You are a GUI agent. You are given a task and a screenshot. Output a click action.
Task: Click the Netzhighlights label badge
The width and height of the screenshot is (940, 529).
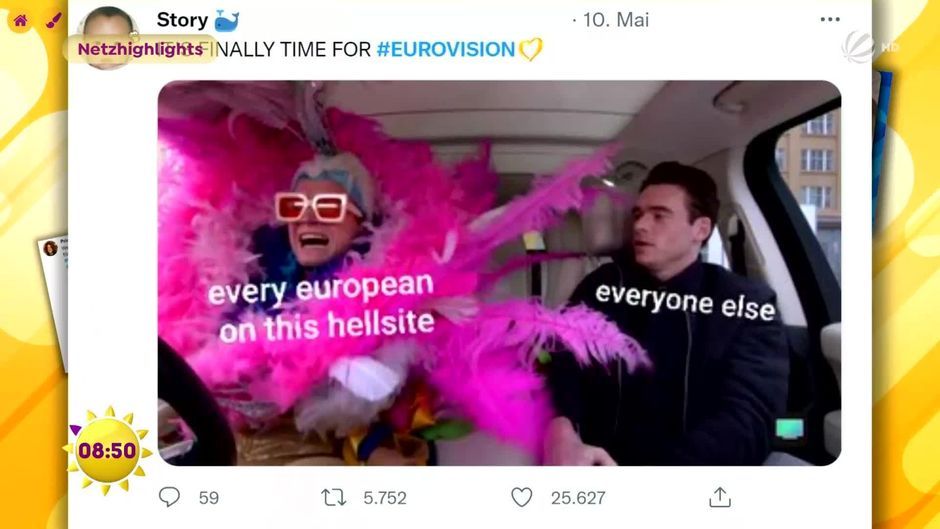coord(140,49)
